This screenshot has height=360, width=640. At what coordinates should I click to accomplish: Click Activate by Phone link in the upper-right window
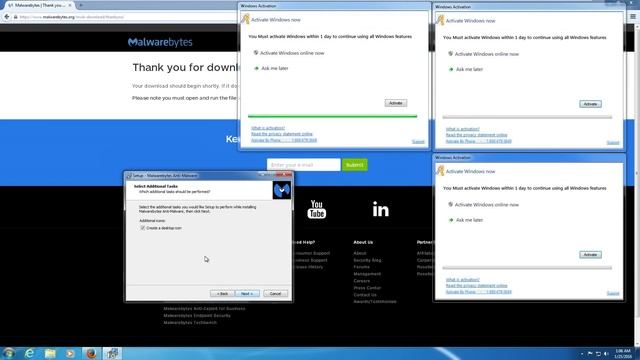478,141
